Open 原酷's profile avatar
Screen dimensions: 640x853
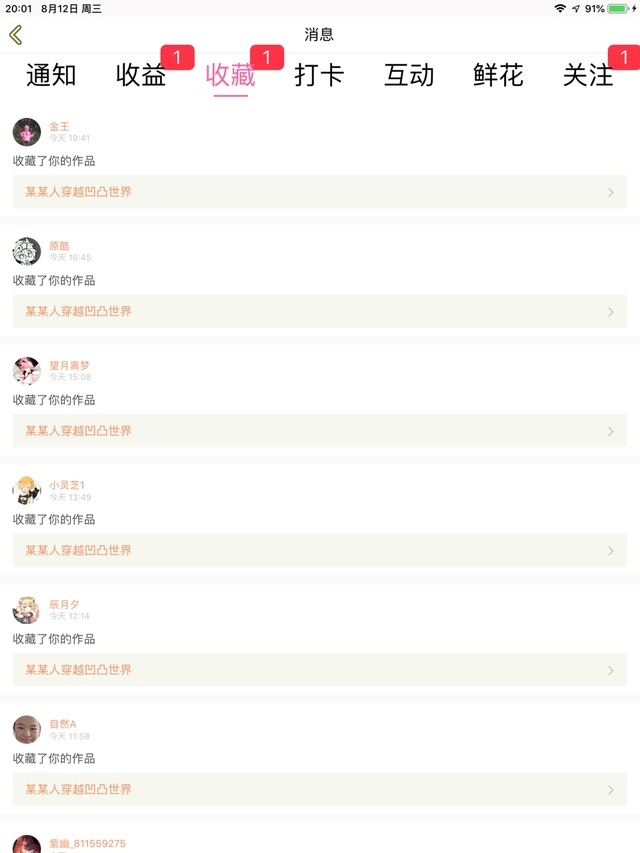pyautogui.click(x=27, y=251)
